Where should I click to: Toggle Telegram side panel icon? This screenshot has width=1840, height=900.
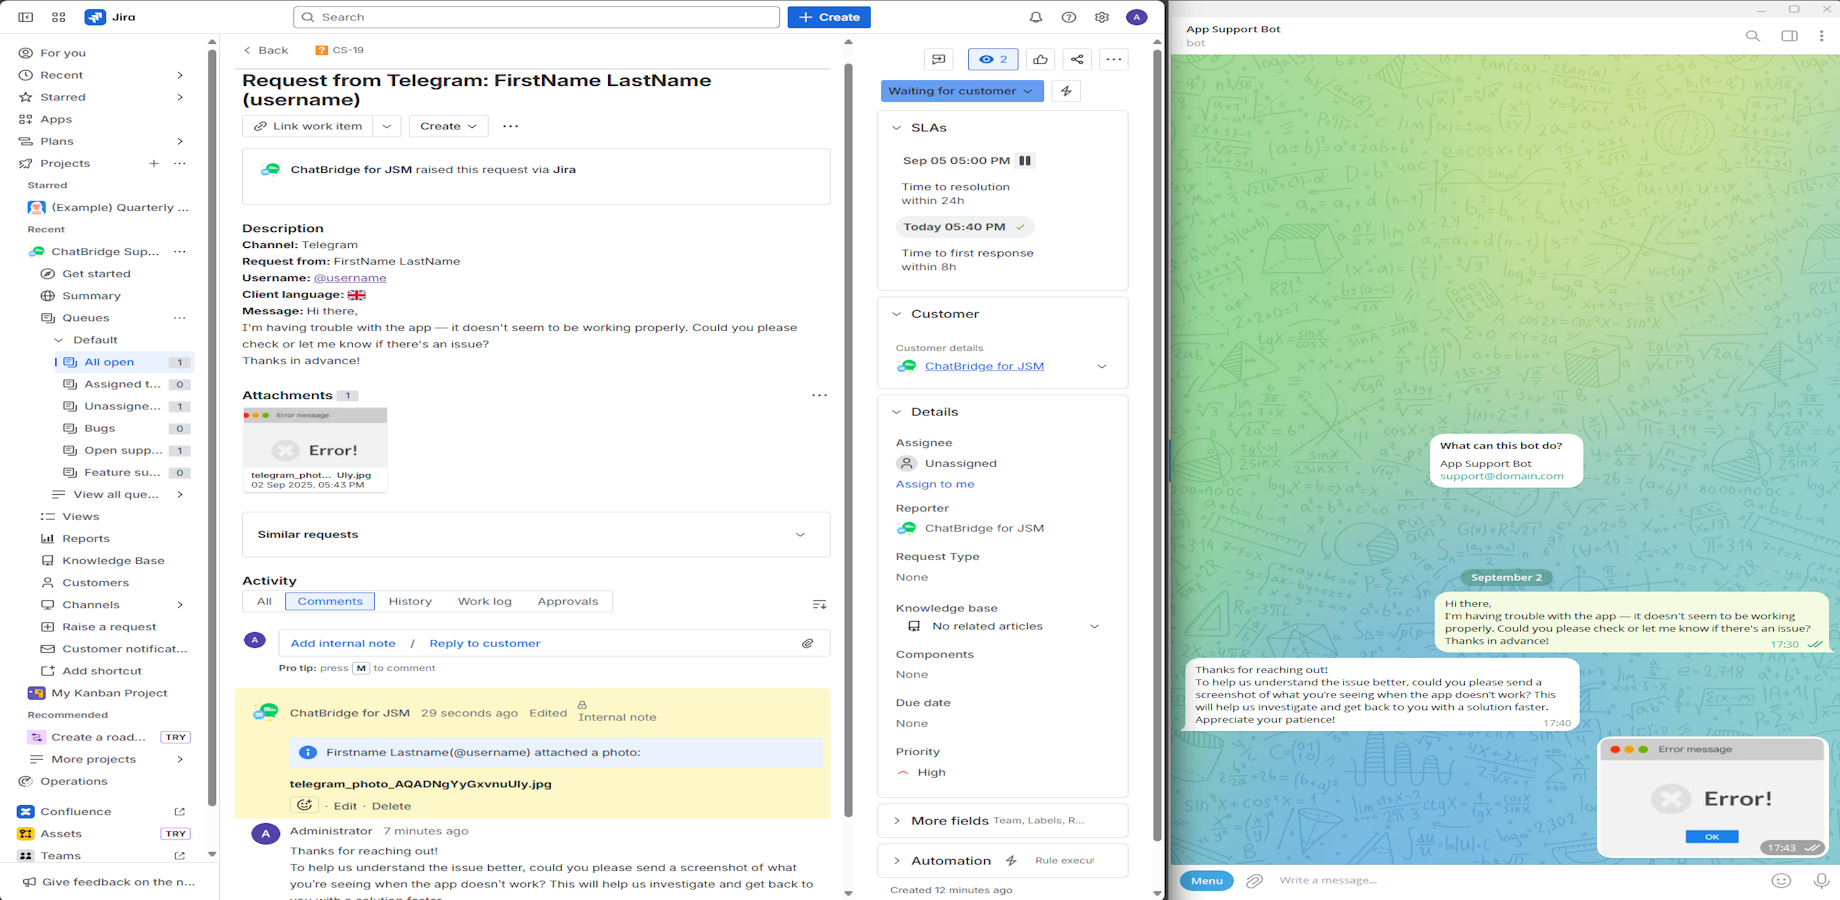coord(1789,36)
